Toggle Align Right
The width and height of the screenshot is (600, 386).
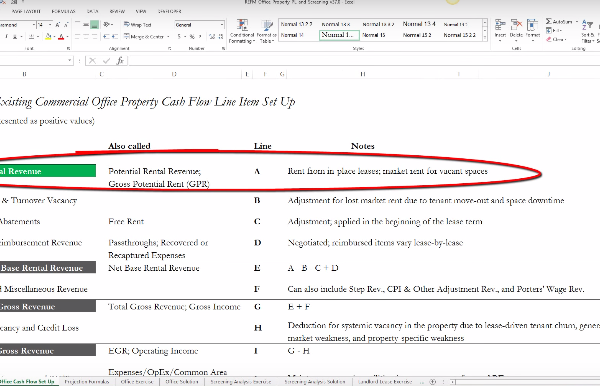(94, 37)
